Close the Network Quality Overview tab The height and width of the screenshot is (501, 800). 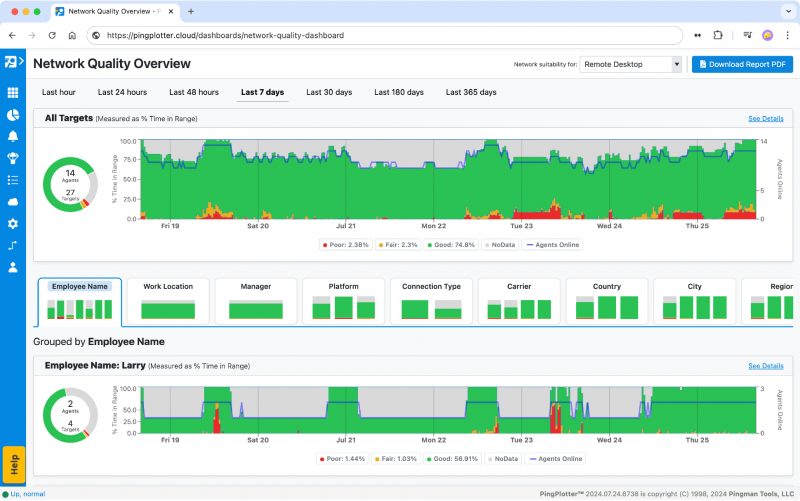point(171,11)
